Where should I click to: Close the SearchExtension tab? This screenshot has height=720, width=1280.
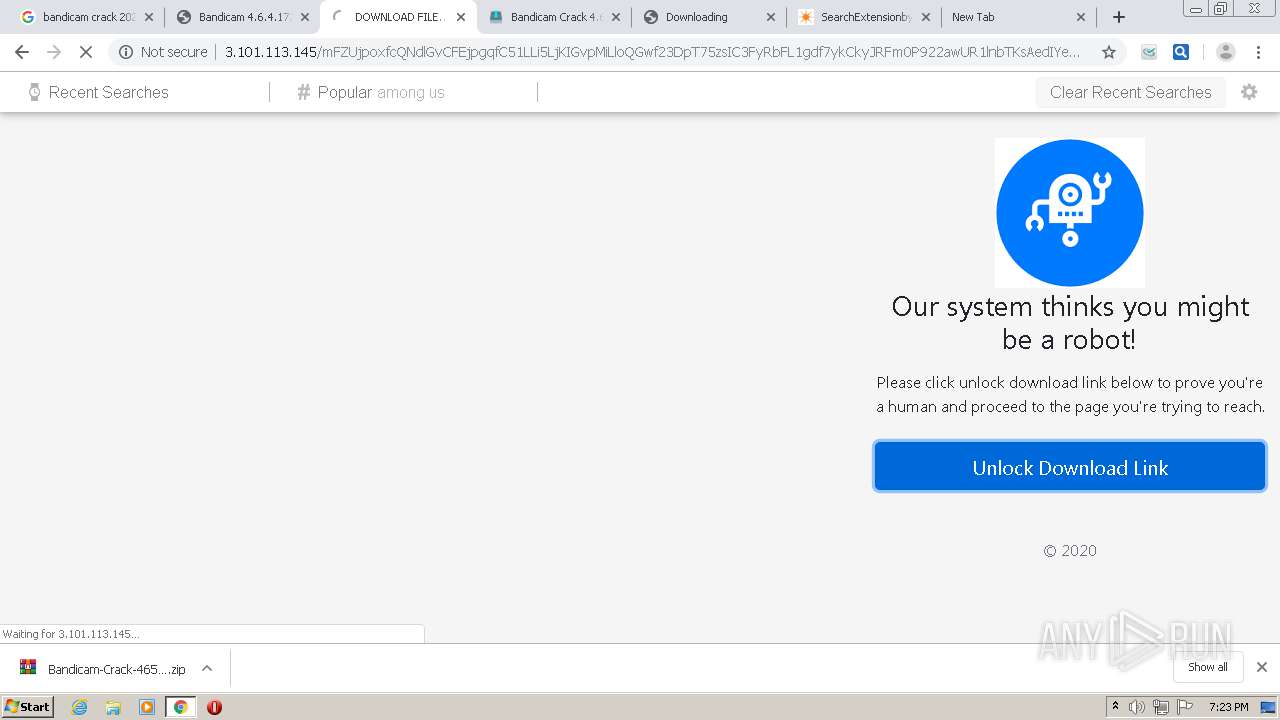click(x=926, y=17)
